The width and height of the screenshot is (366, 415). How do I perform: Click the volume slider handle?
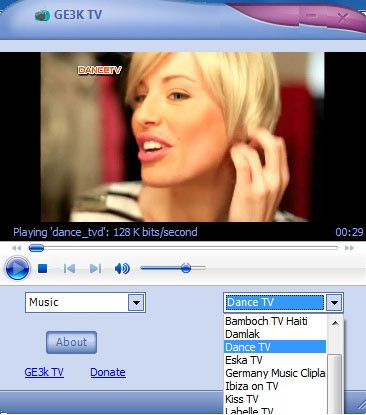[186, 268]
